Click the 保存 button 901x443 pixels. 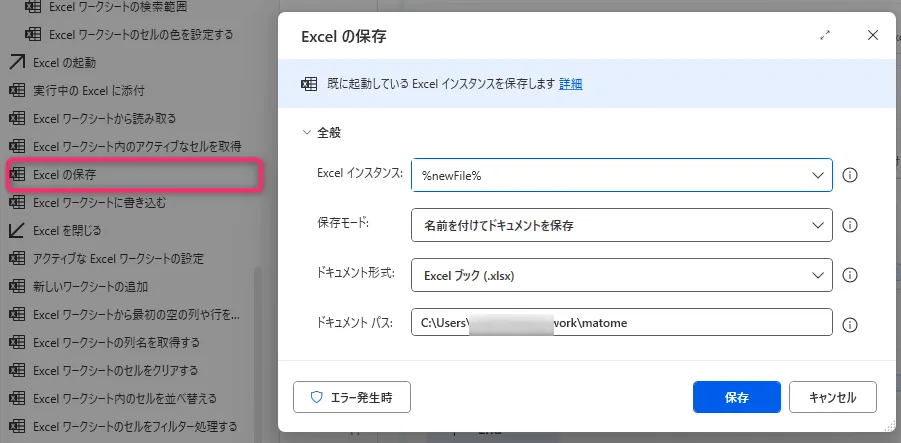coord(736,397)
